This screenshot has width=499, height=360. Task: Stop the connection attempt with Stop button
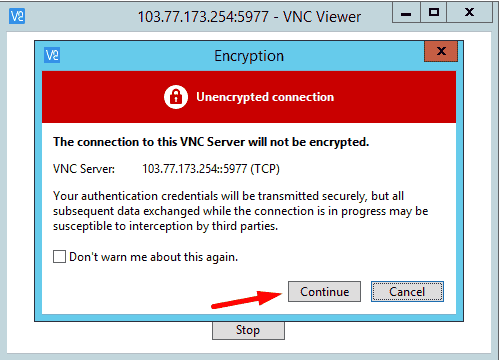248,330
